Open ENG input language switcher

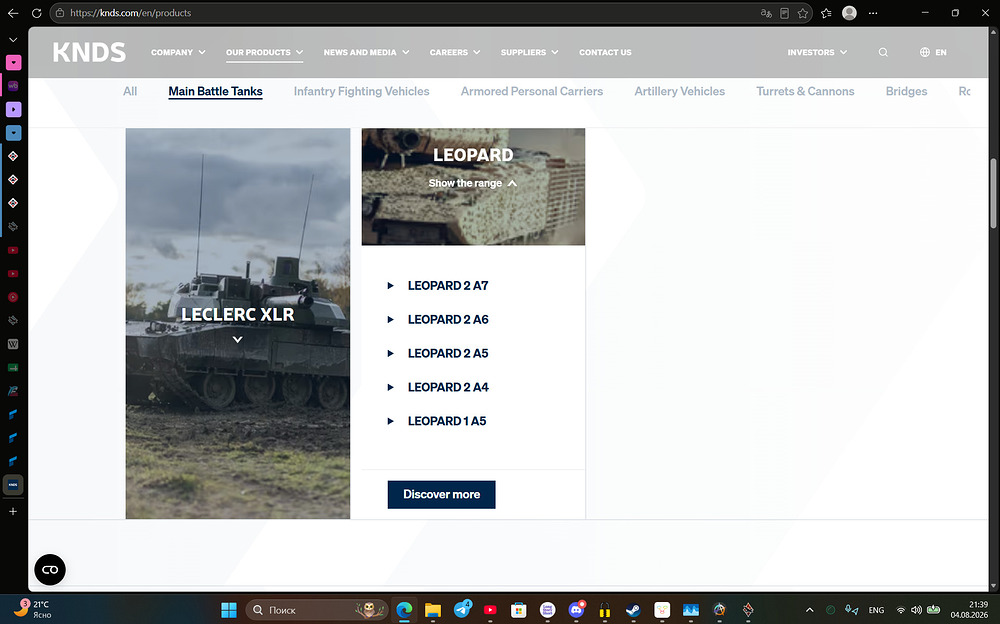click(876, 610)
